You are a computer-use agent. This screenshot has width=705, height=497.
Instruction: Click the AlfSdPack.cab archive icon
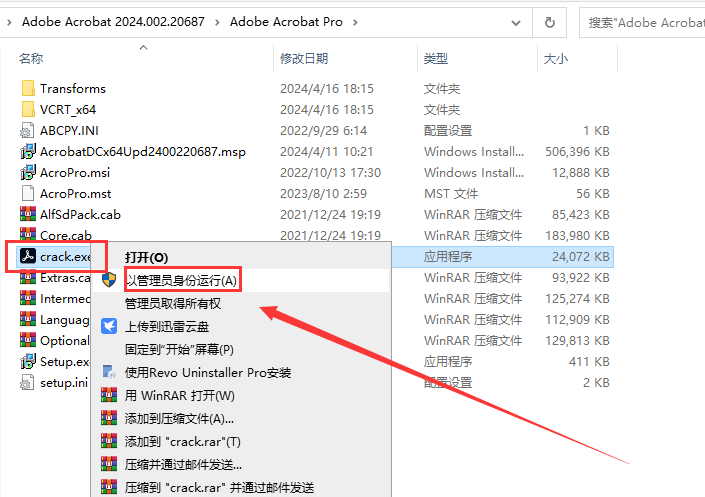click(x=28, y=214)
